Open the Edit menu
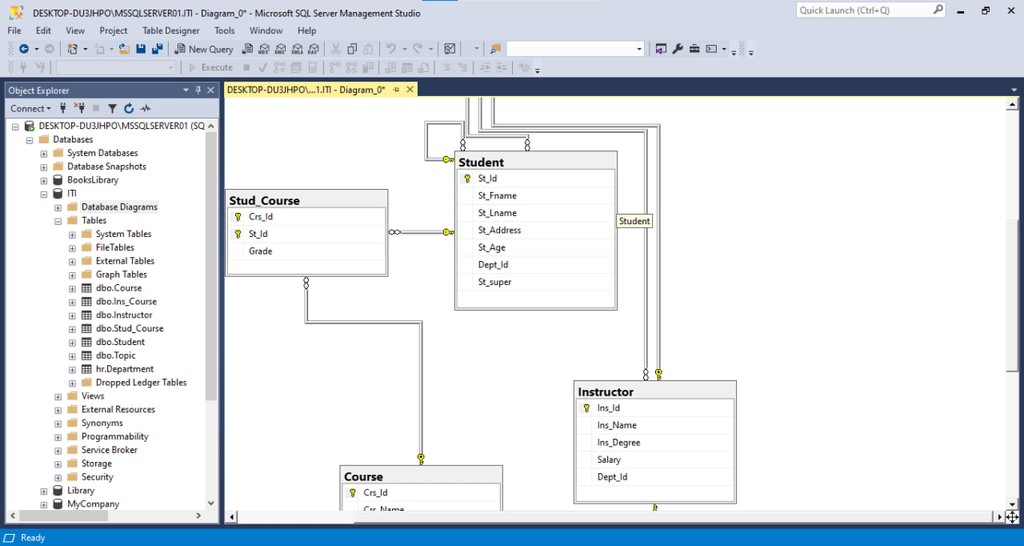 coord(43,31)
